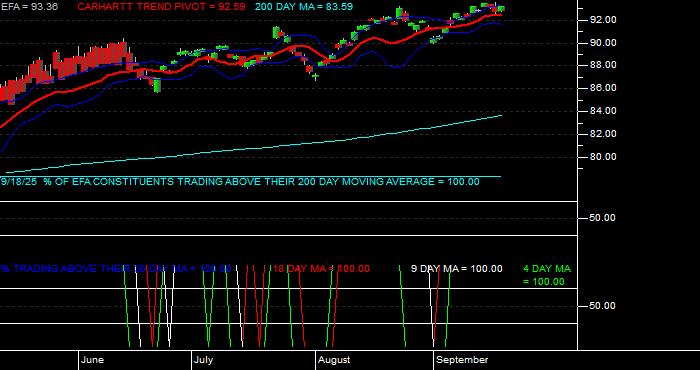Click the green 4 DAY MA label
700x370 pixels.
(x=547, y=275)
